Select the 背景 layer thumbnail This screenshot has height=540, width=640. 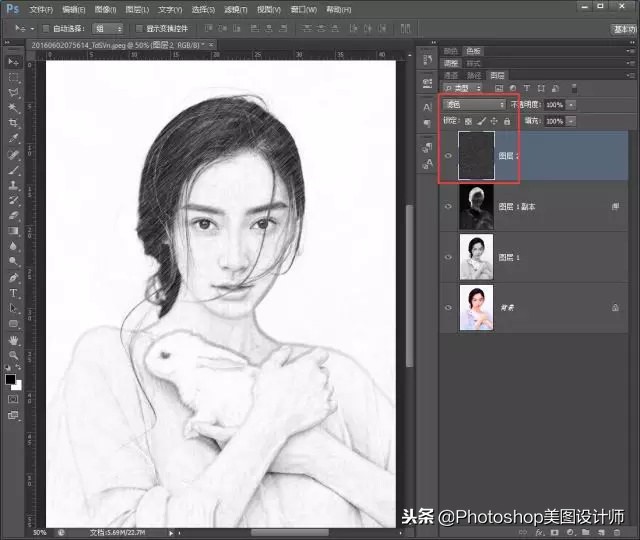coord(476,307)
